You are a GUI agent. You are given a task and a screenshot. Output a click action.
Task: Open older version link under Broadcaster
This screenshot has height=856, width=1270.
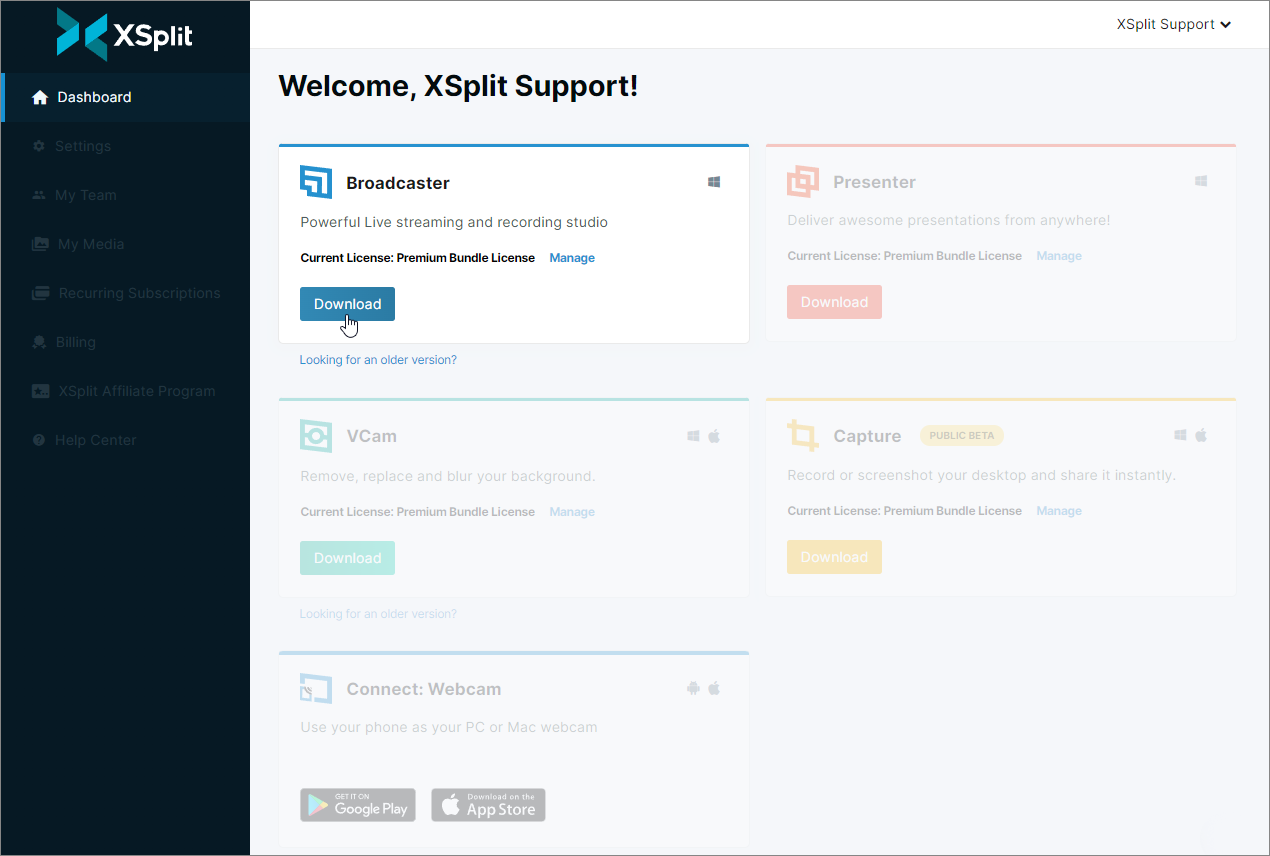pyautogui.click(x=378, y=360)
